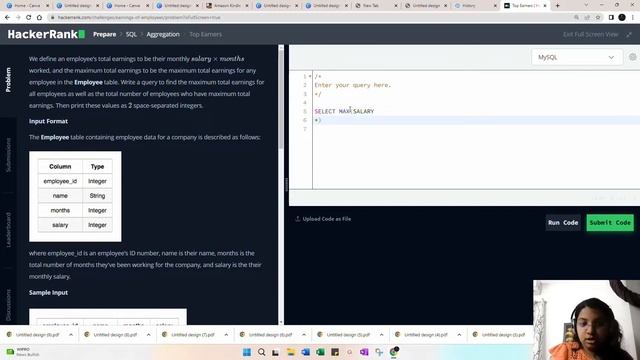Image resolution: width=640 pixels, height=360 pixels.
Task: Expand options for Untitled design (9).pdf download
Action: coord(71,335)
